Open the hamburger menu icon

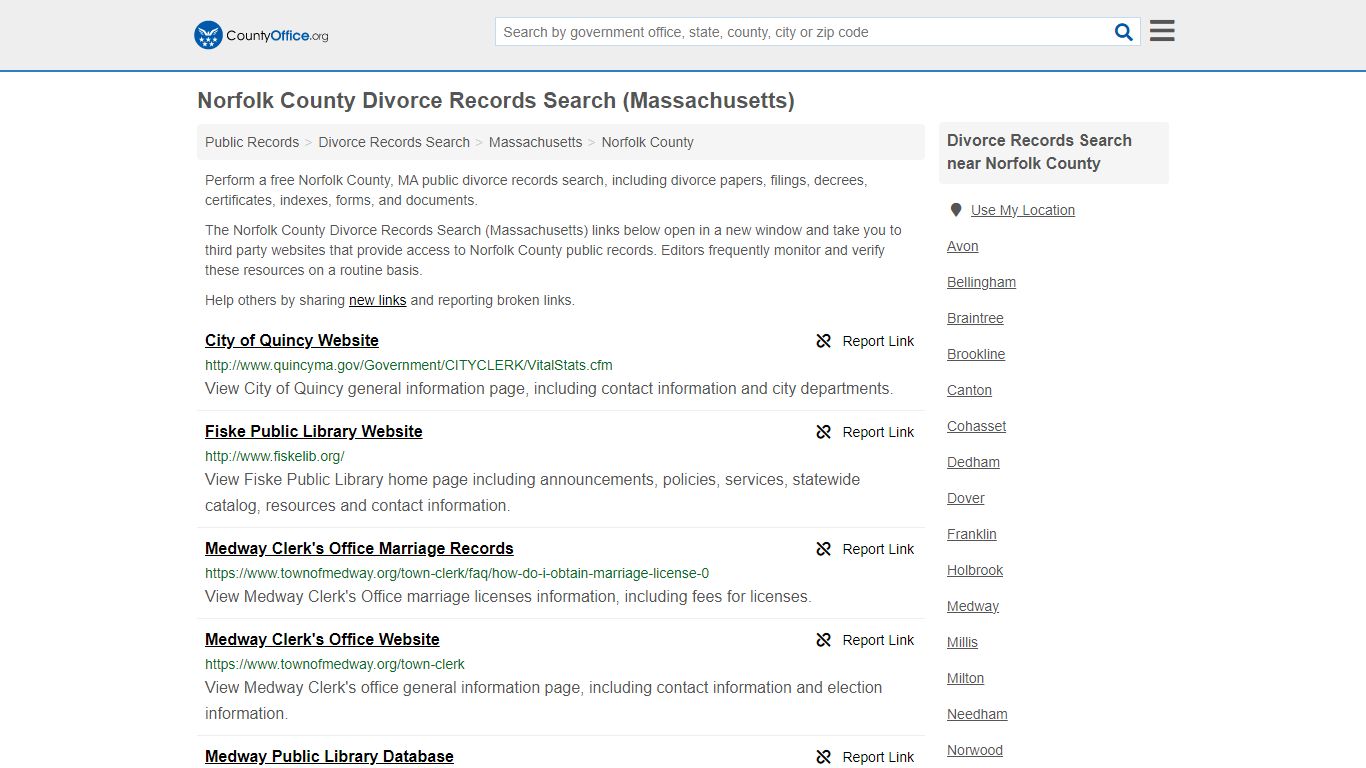1162,31
